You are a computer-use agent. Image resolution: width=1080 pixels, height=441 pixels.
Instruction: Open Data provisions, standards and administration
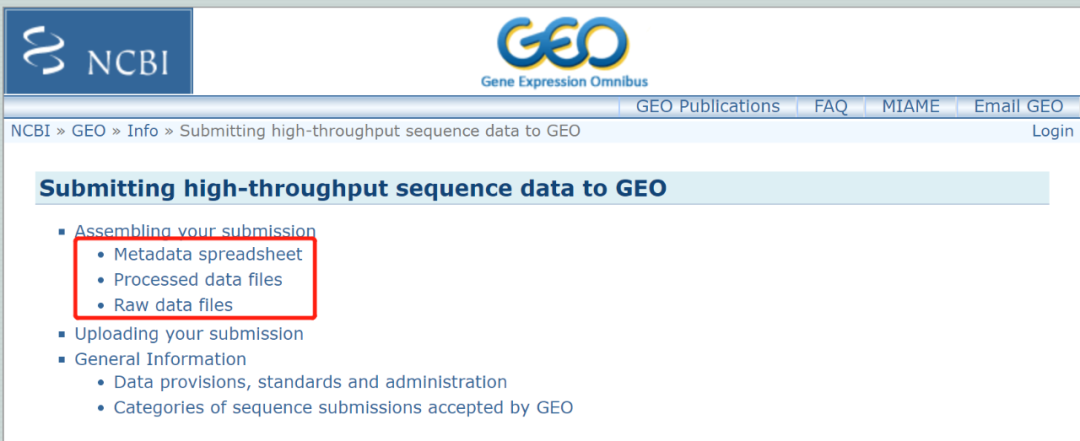pyautogui.click(x=310, y=382)
